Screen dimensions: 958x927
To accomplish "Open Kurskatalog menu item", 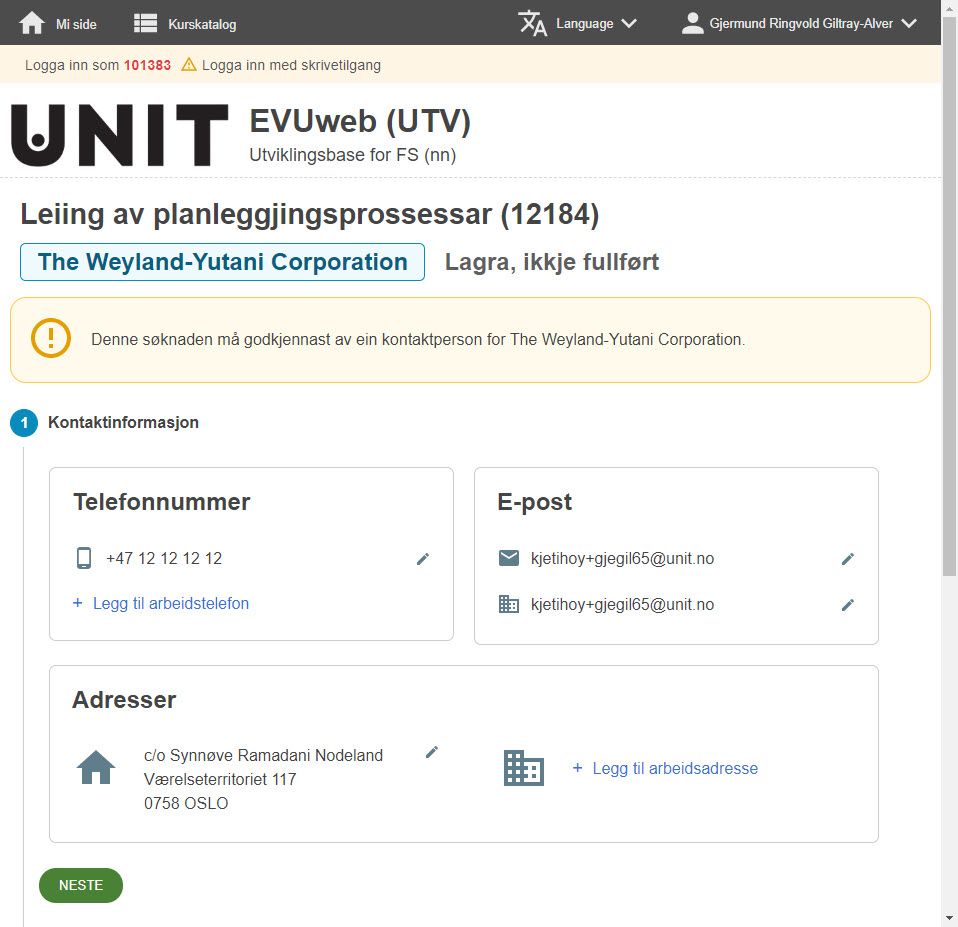I will pyautogui.click(x=202, y=24).
